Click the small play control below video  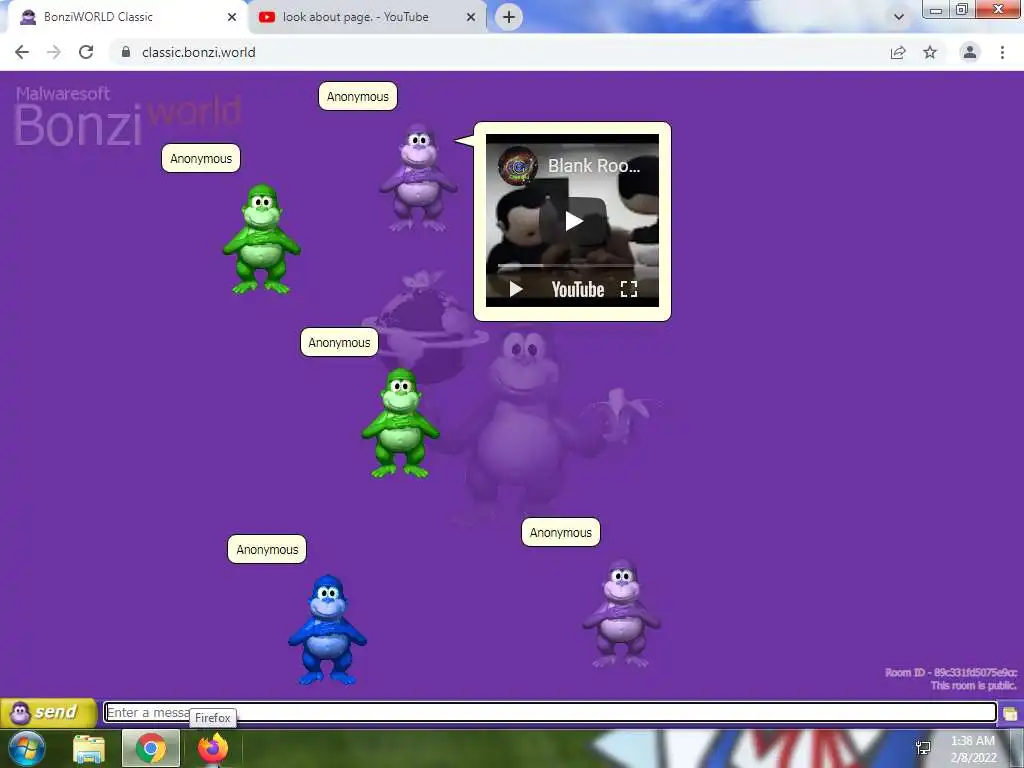point(516,289)
